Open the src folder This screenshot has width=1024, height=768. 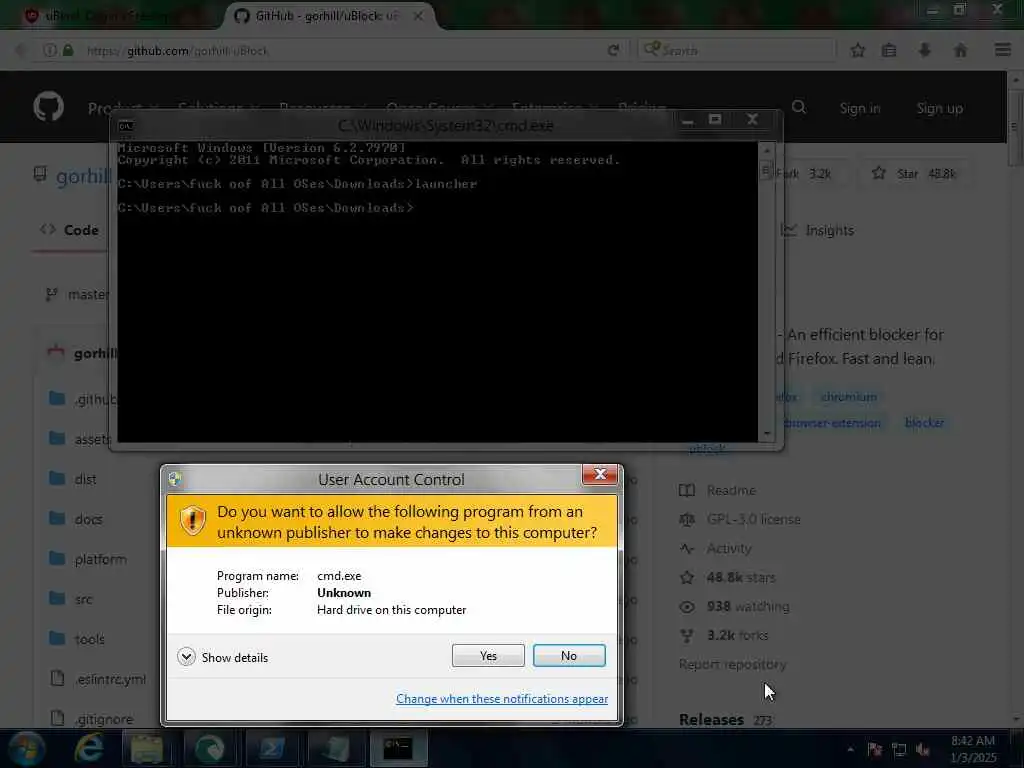[84, 599]
